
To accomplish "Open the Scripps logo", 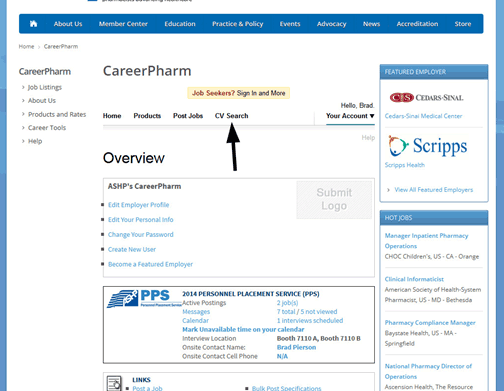I will [428, 146].
